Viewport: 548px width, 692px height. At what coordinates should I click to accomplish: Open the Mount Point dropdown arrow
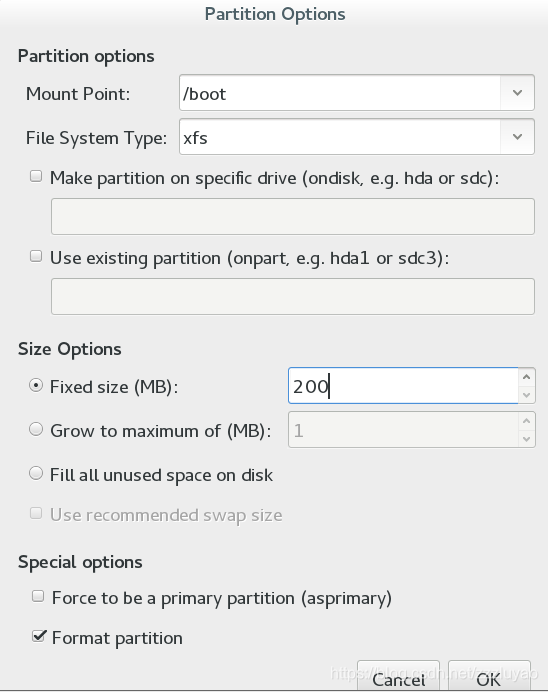(x=517, y=93)
